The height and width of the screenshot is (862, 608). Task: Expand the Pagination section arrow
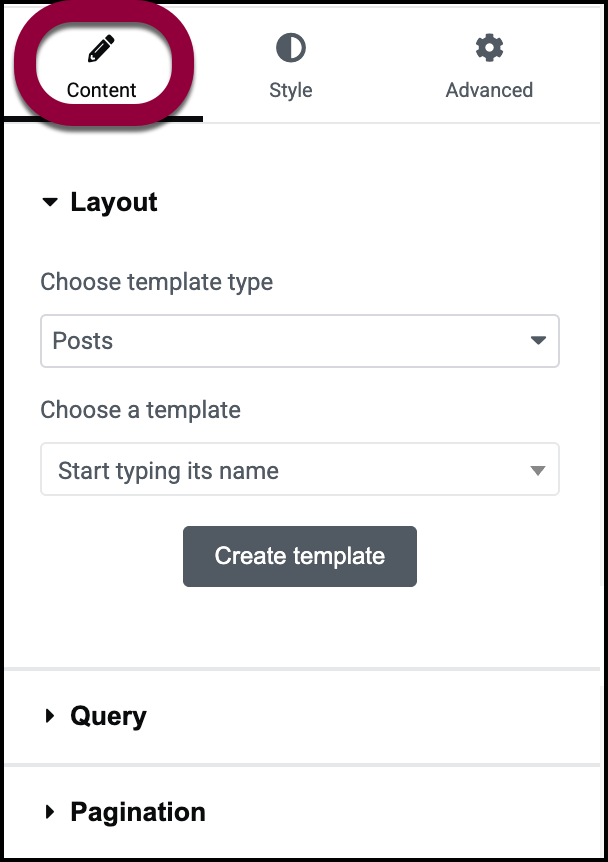click(50, 812)
